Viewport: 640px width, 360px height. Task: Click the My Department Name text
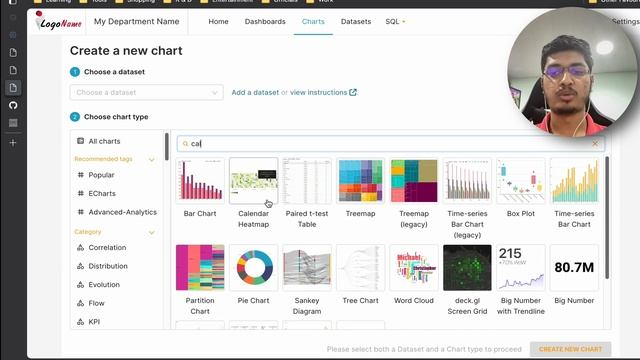coord(136,22)
